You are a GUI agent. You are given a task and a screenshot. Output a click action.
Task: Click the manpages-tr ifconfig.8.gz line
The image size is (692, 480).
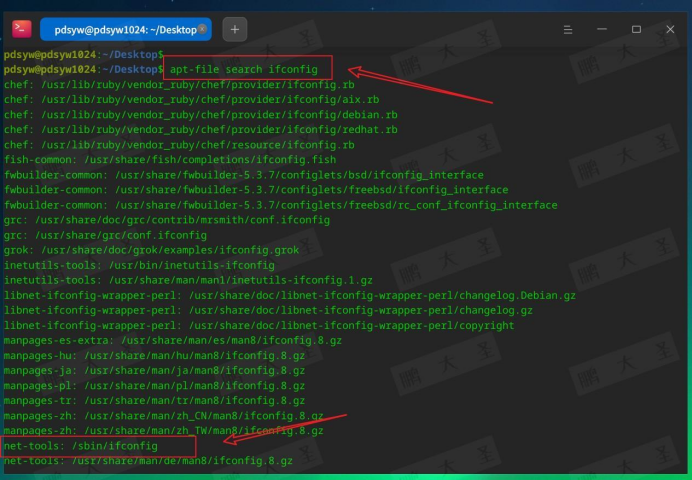[154, 401]
